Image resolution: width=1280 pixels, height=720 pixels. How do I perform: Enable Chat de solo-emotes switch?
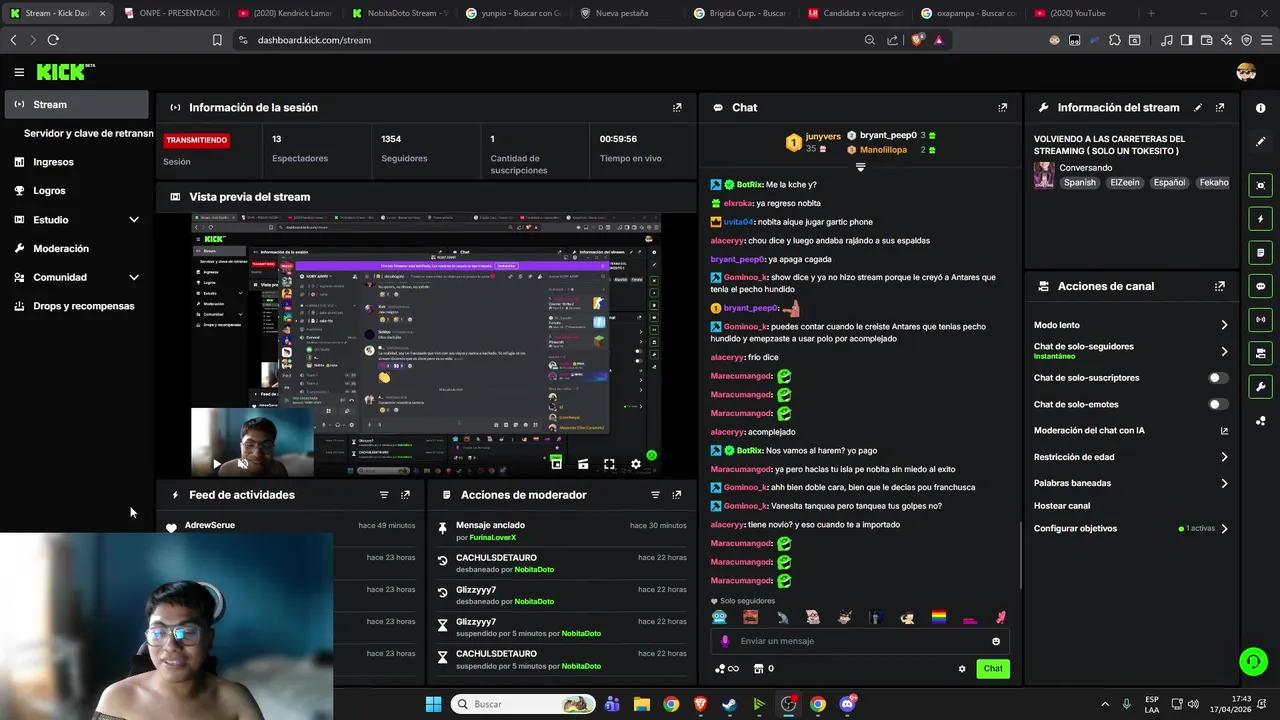tap(1218, 404)
